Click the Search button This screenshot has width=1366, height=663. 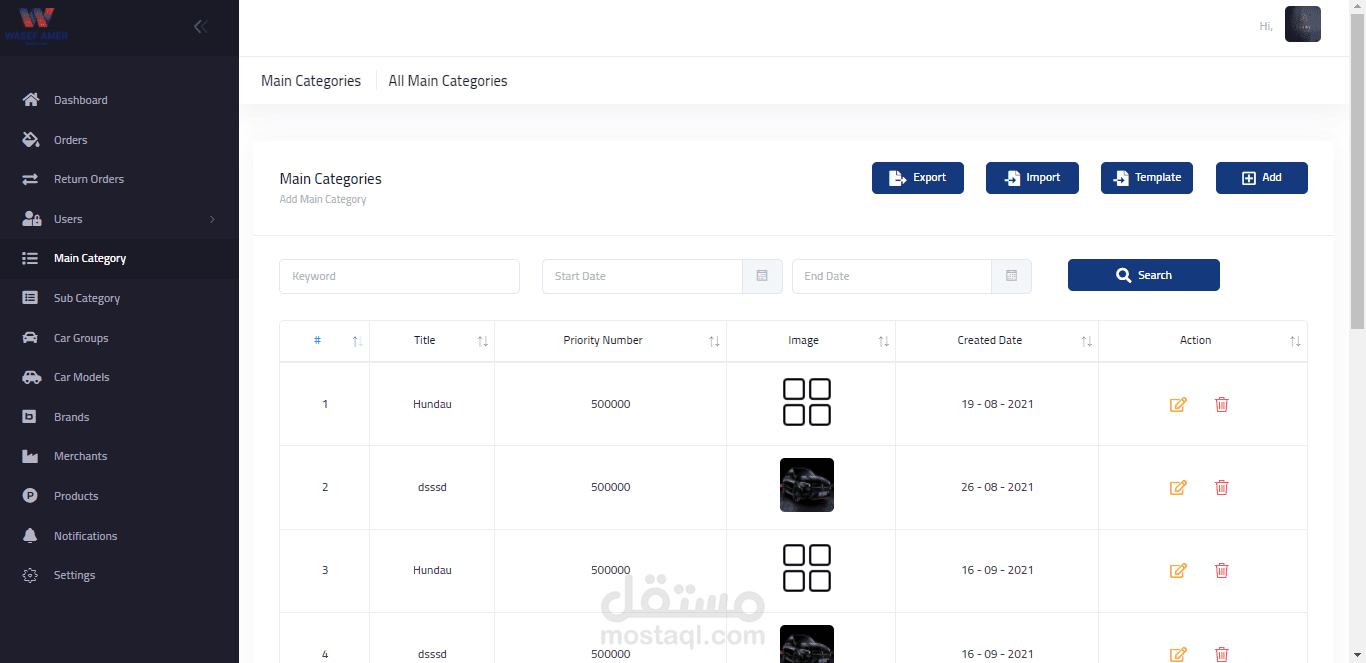click(x=1144, y=275)
